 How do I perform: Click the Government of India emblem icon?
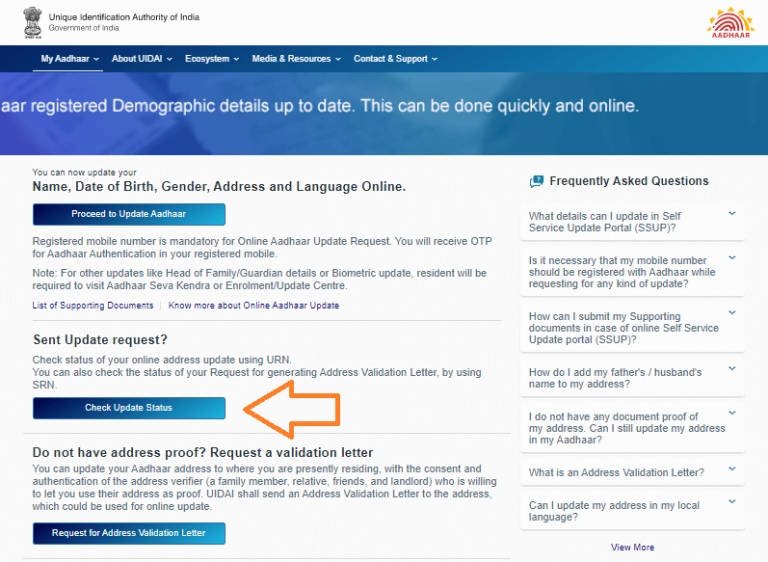33,22
